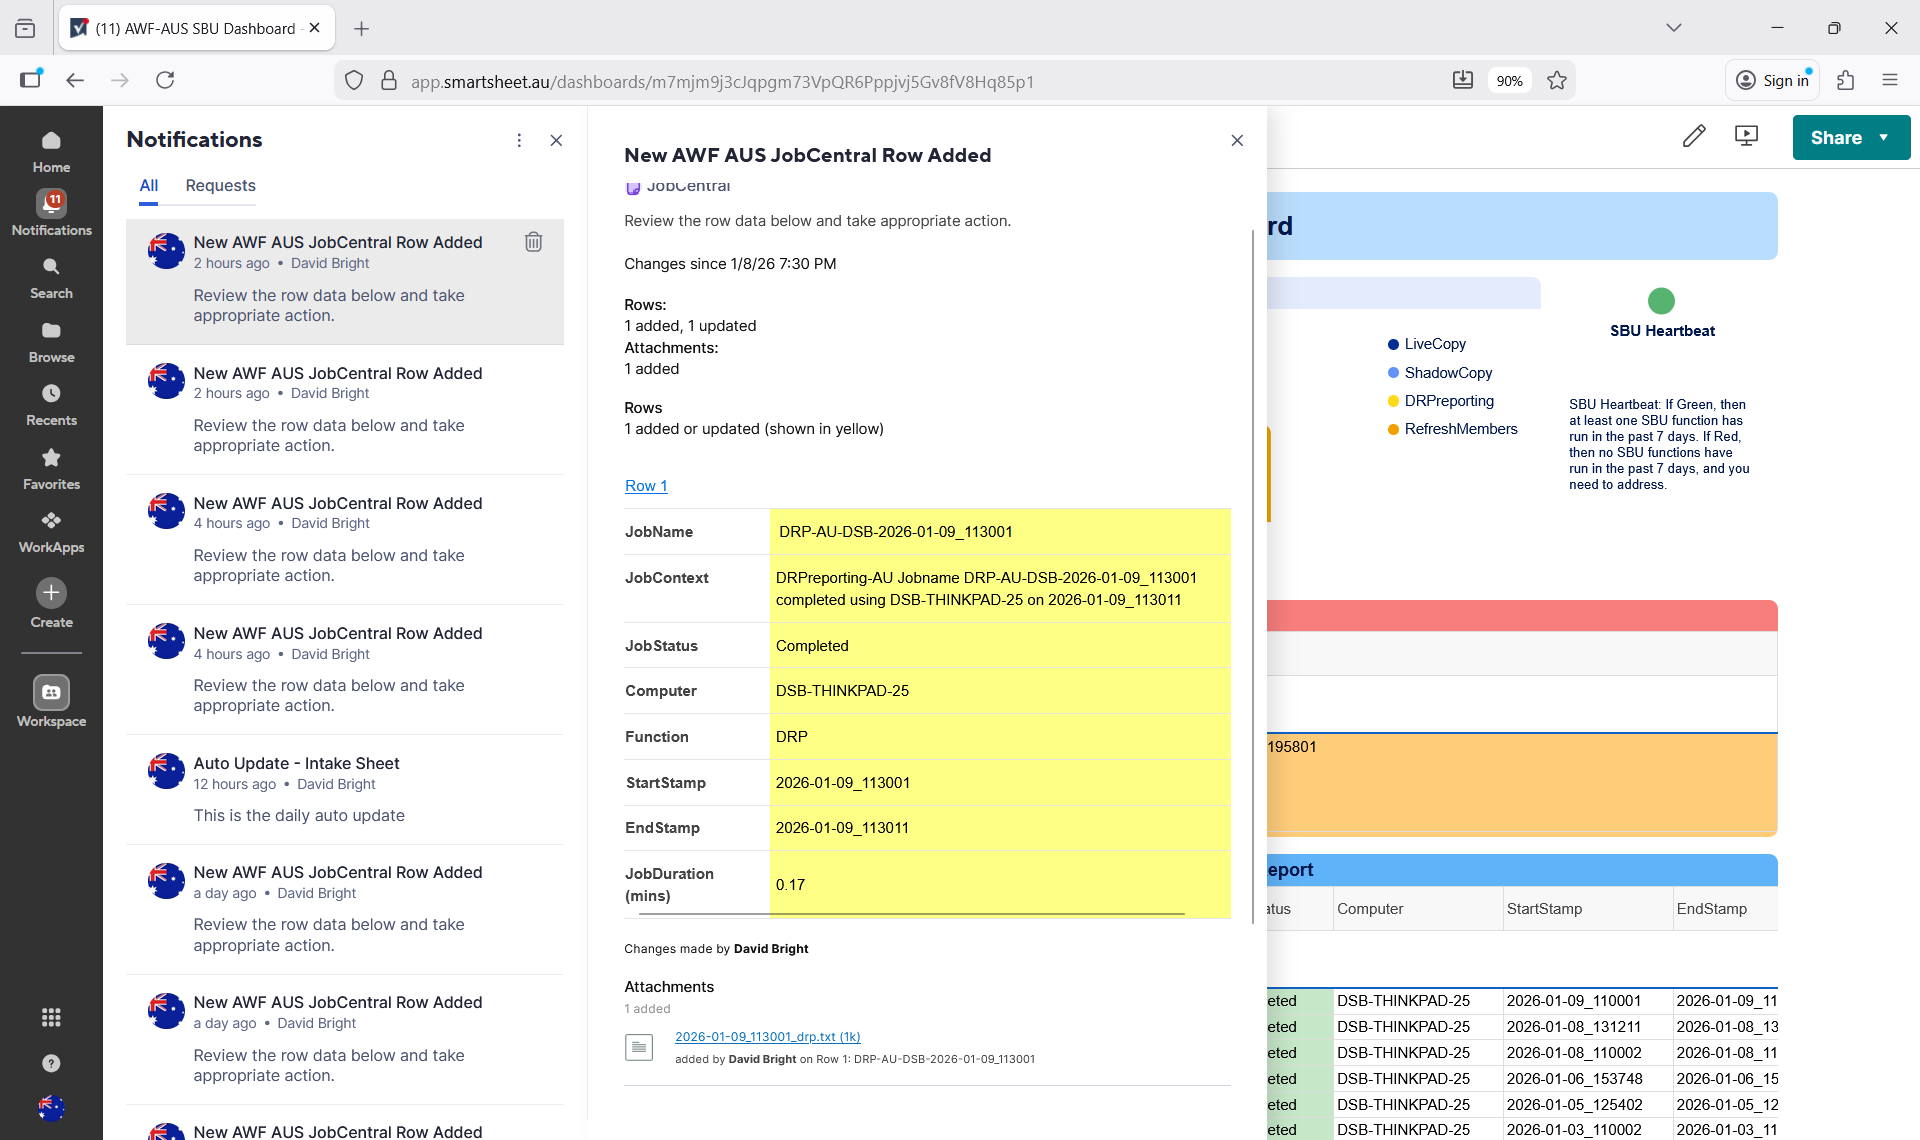Open the app launcher grid icon
1920x1140 pixels.
click(x=51, y=1017)
